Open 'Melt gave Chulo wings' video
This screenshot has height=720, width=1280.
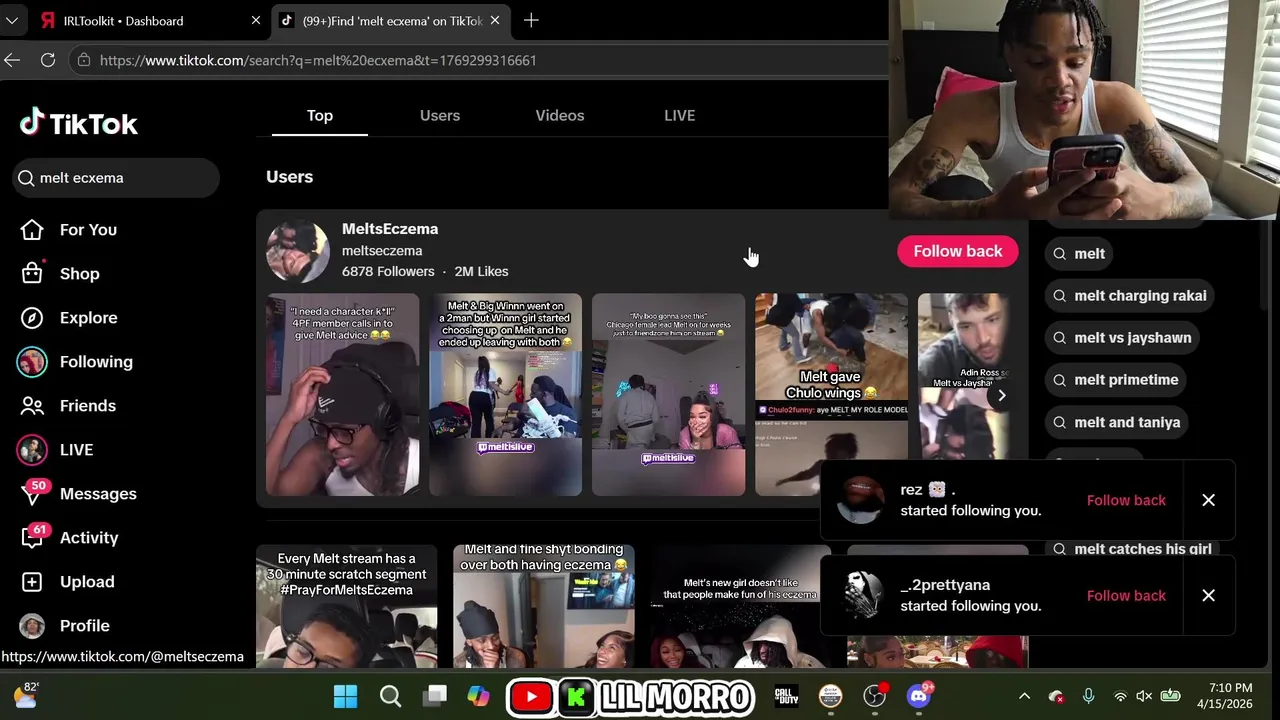[x=831, y=395]
